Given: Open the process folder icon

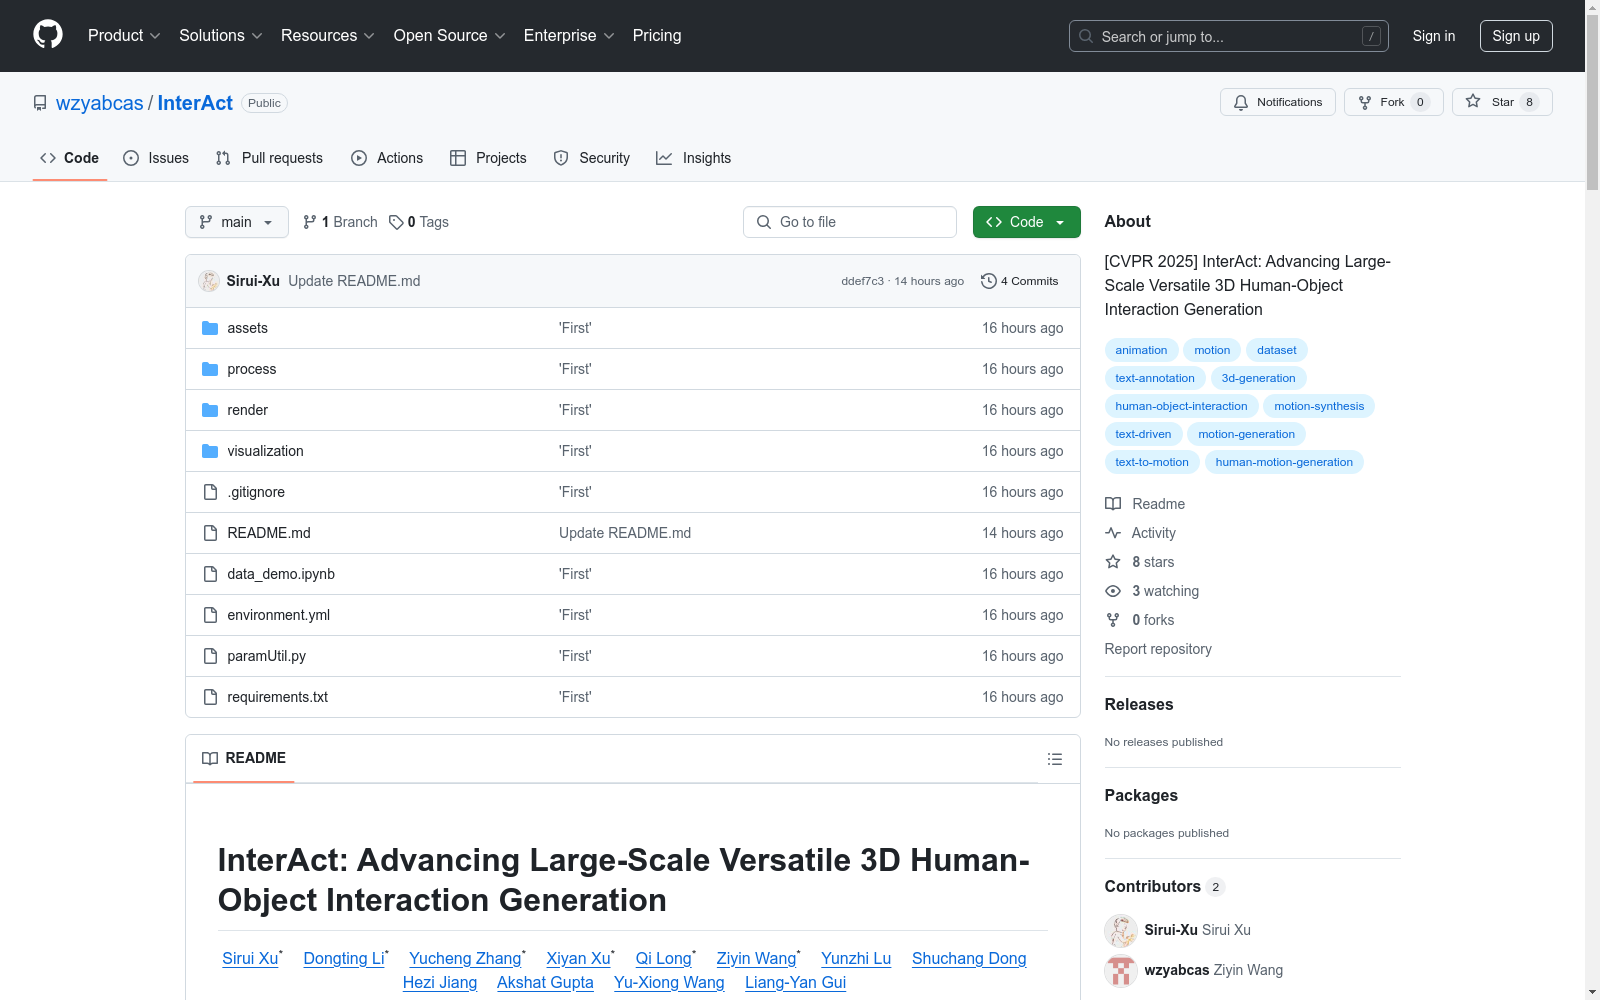Looking at the screenshot, I should tap(210, 369).
